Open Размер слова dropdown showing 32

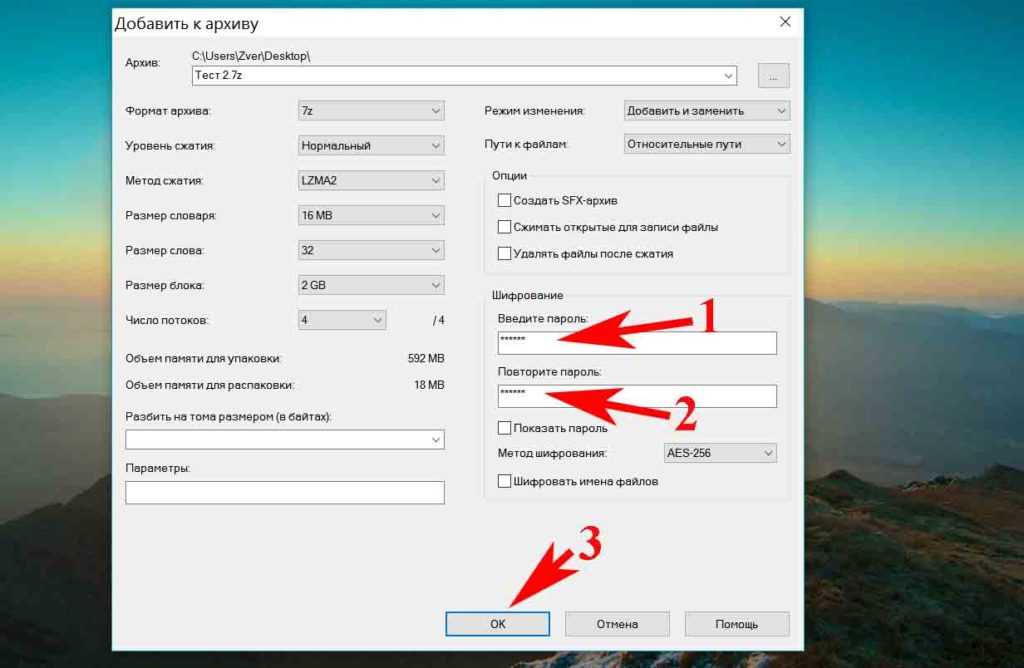point(371,250)
